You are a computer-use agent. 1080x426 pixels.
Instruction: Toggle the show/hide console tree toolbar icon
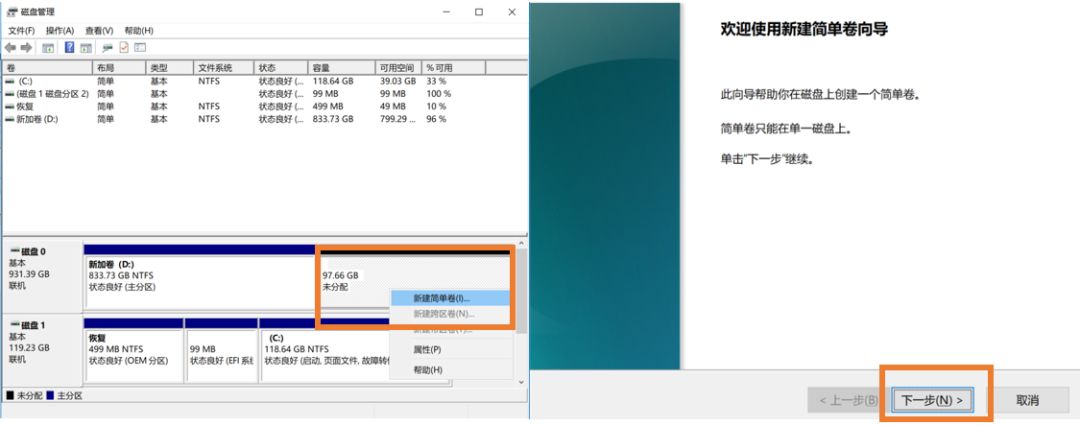(x=48, y=48)
